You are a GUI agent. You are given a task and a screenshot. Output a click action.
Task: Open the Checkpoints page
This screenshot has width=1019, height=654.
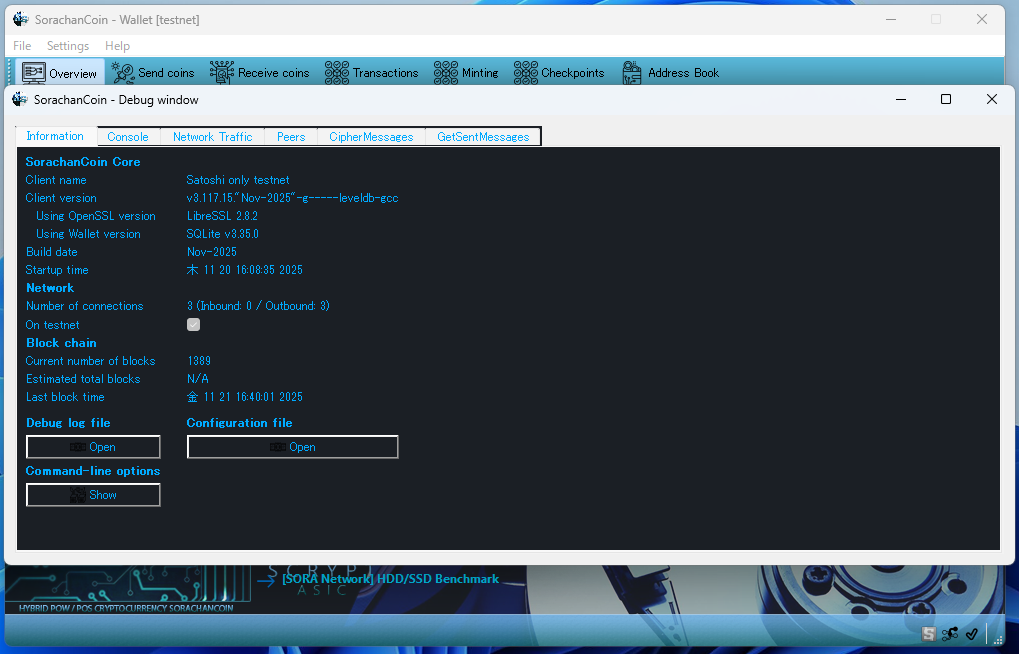click(x=559, y=73)
